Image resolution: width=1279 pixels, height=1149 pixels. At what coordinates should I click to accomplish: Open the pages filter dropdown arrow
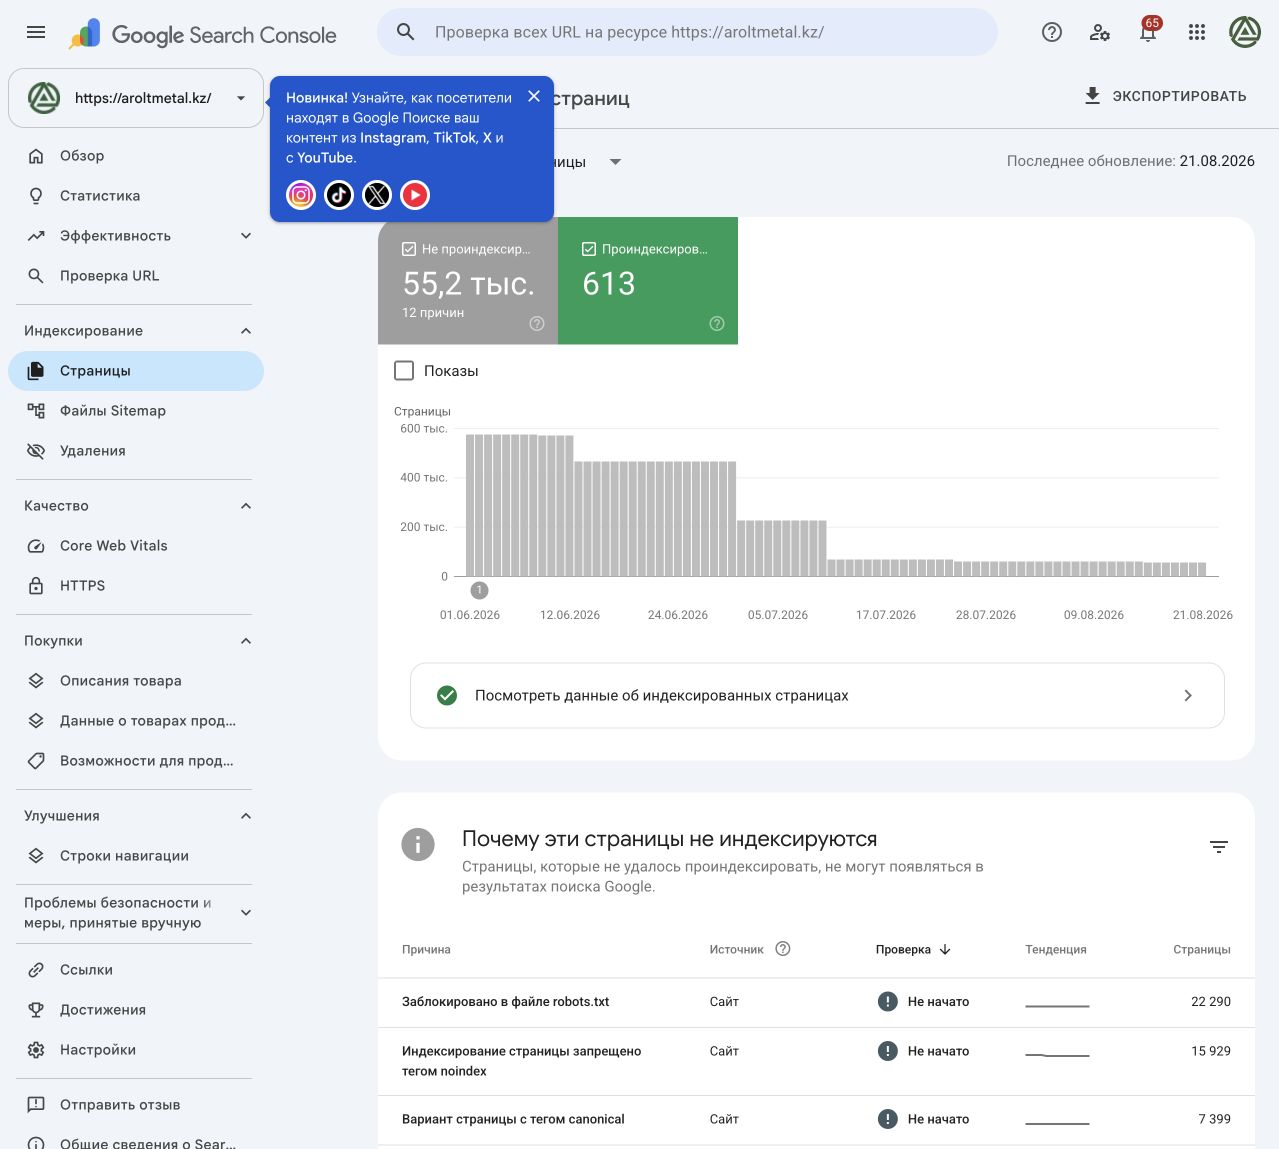tap(615, 162)
